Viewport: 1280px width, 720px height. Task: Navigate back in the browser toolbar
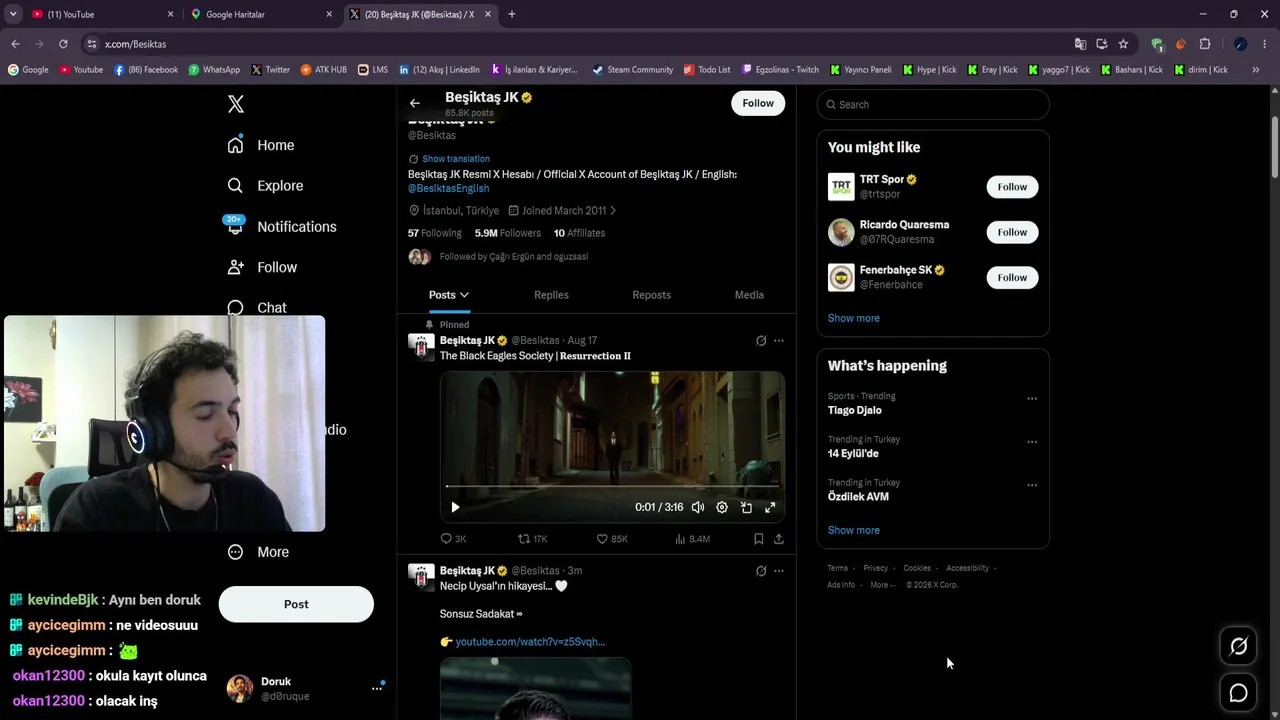(15, 44)
